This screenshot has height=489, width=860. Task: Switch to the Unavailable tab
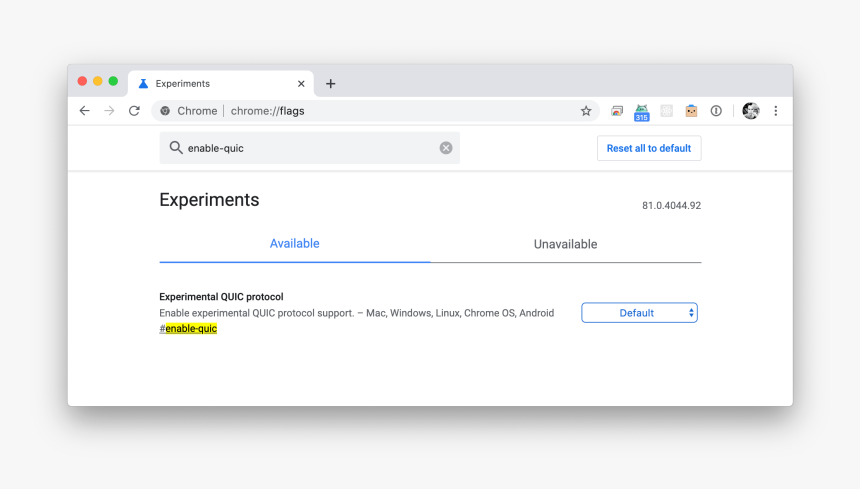pyautogui.click(x=565, y=244)
